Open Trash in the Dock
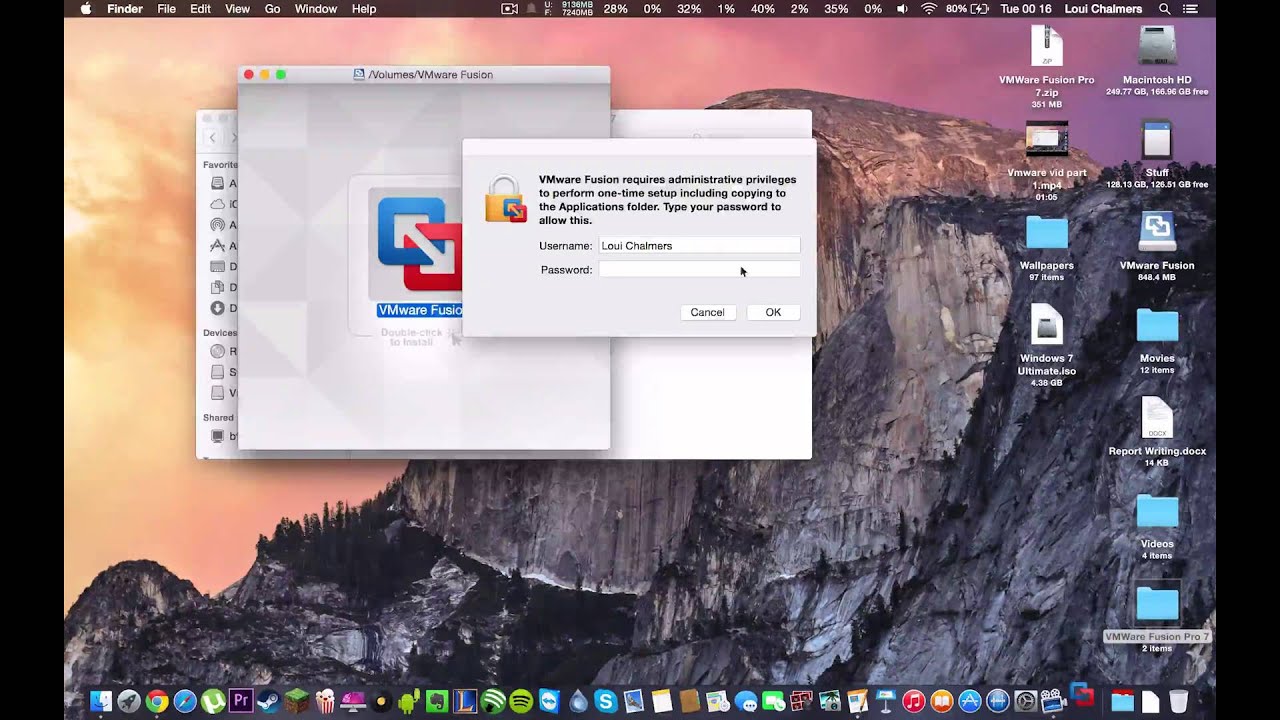Screen dimensions: 1280x720 [1179, 701]
